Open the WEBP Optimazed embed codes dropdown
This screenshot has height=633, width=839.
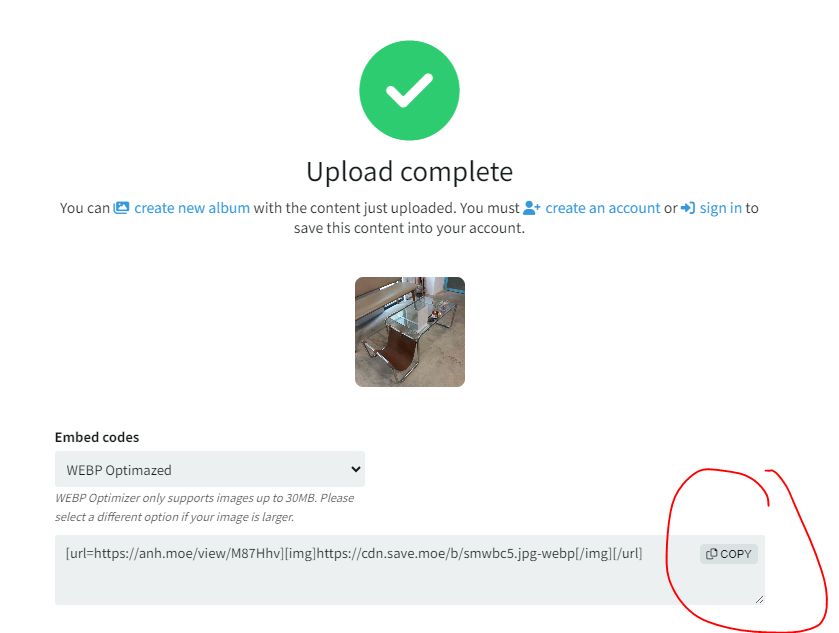click(x=210, y=469)
